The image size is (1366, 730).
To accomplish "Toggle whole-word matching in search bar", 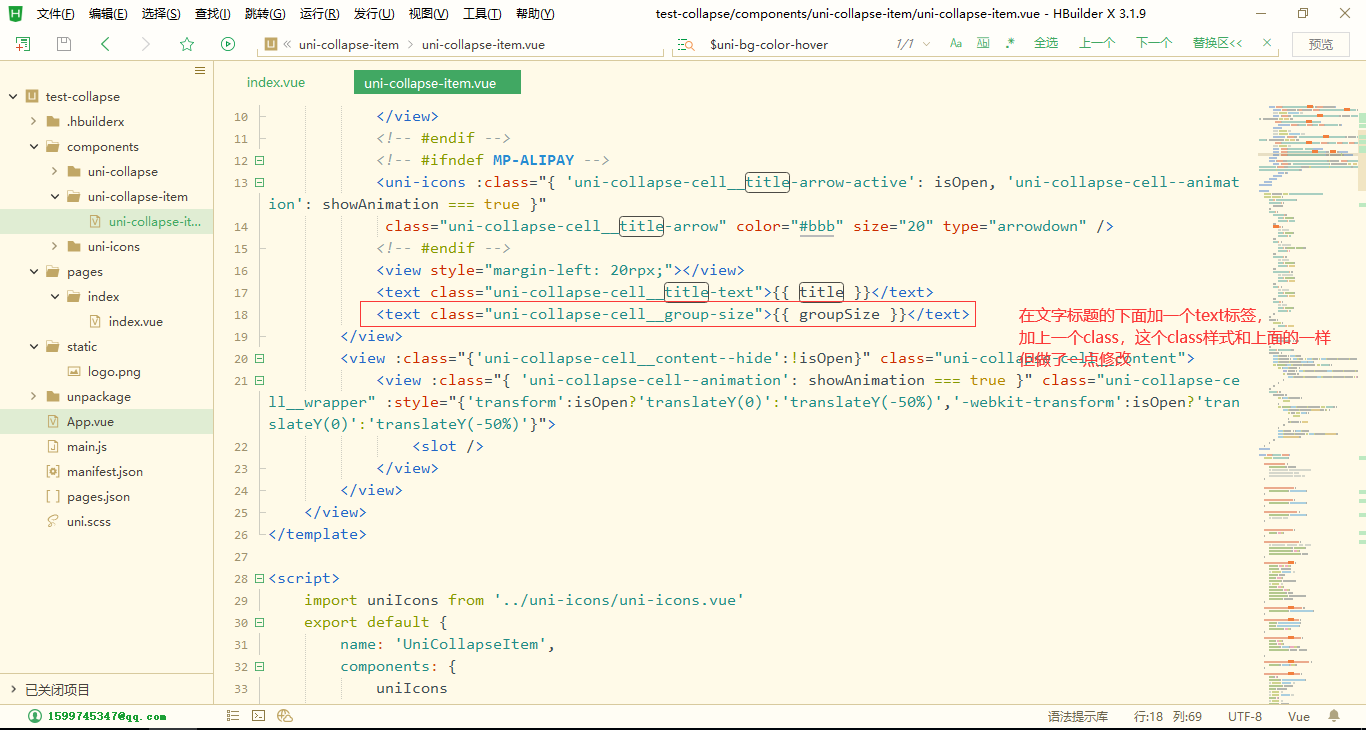I will pyautogui.click(x=983, y=44).
